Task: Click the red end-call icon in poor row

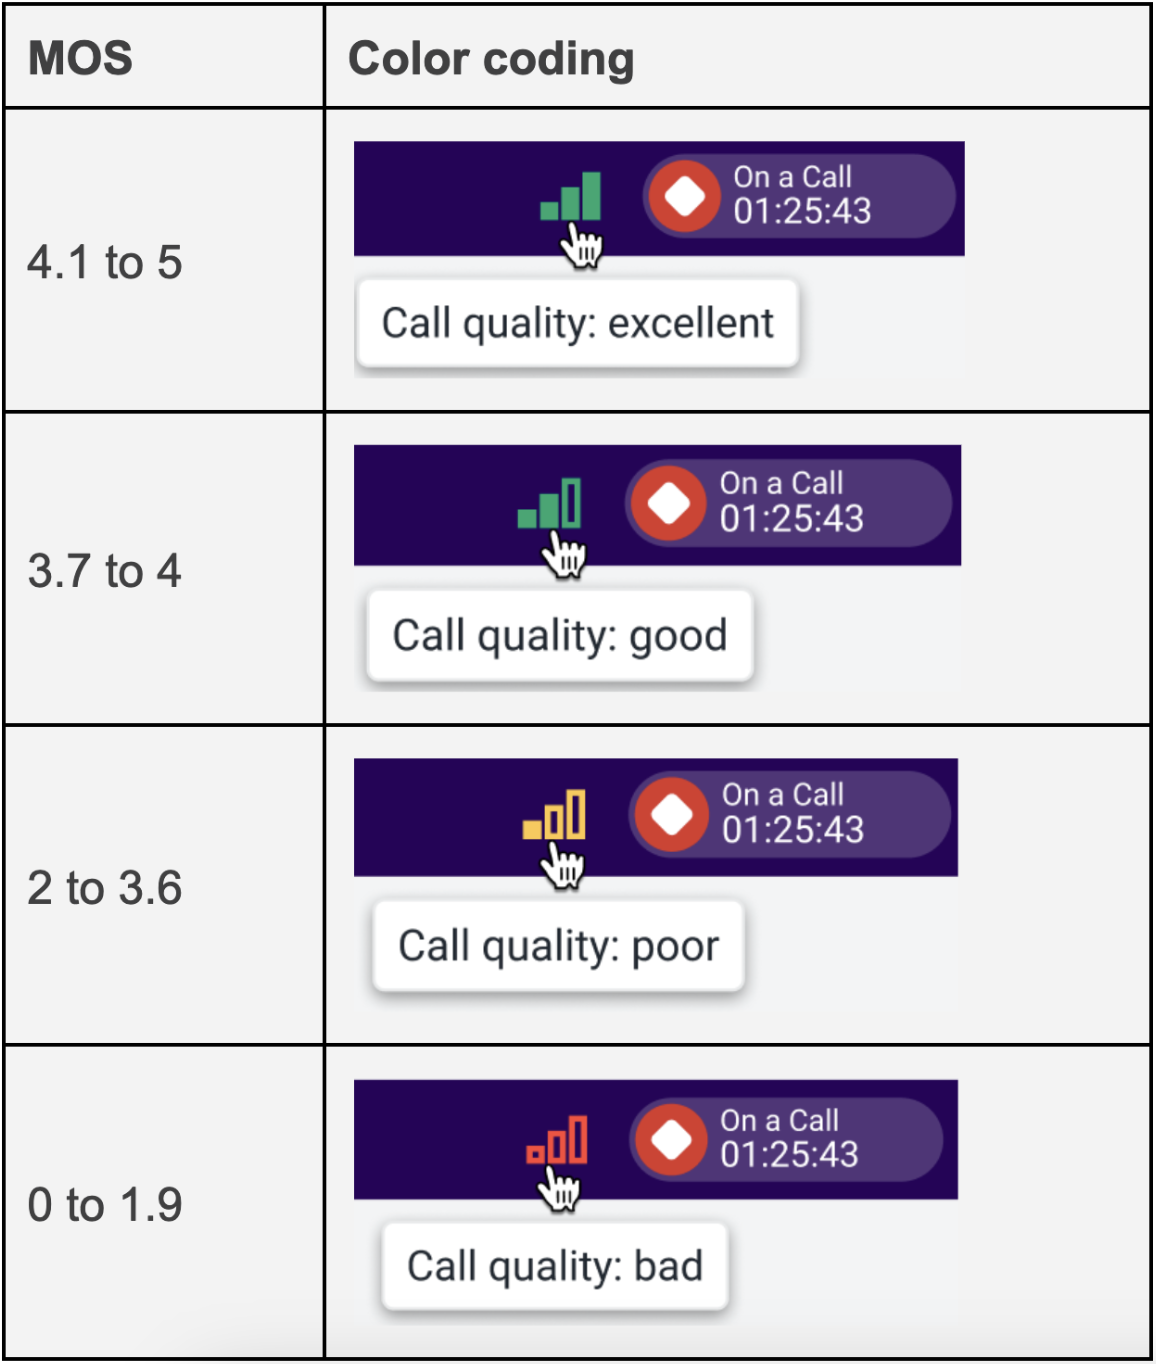Action: [672, 814]
